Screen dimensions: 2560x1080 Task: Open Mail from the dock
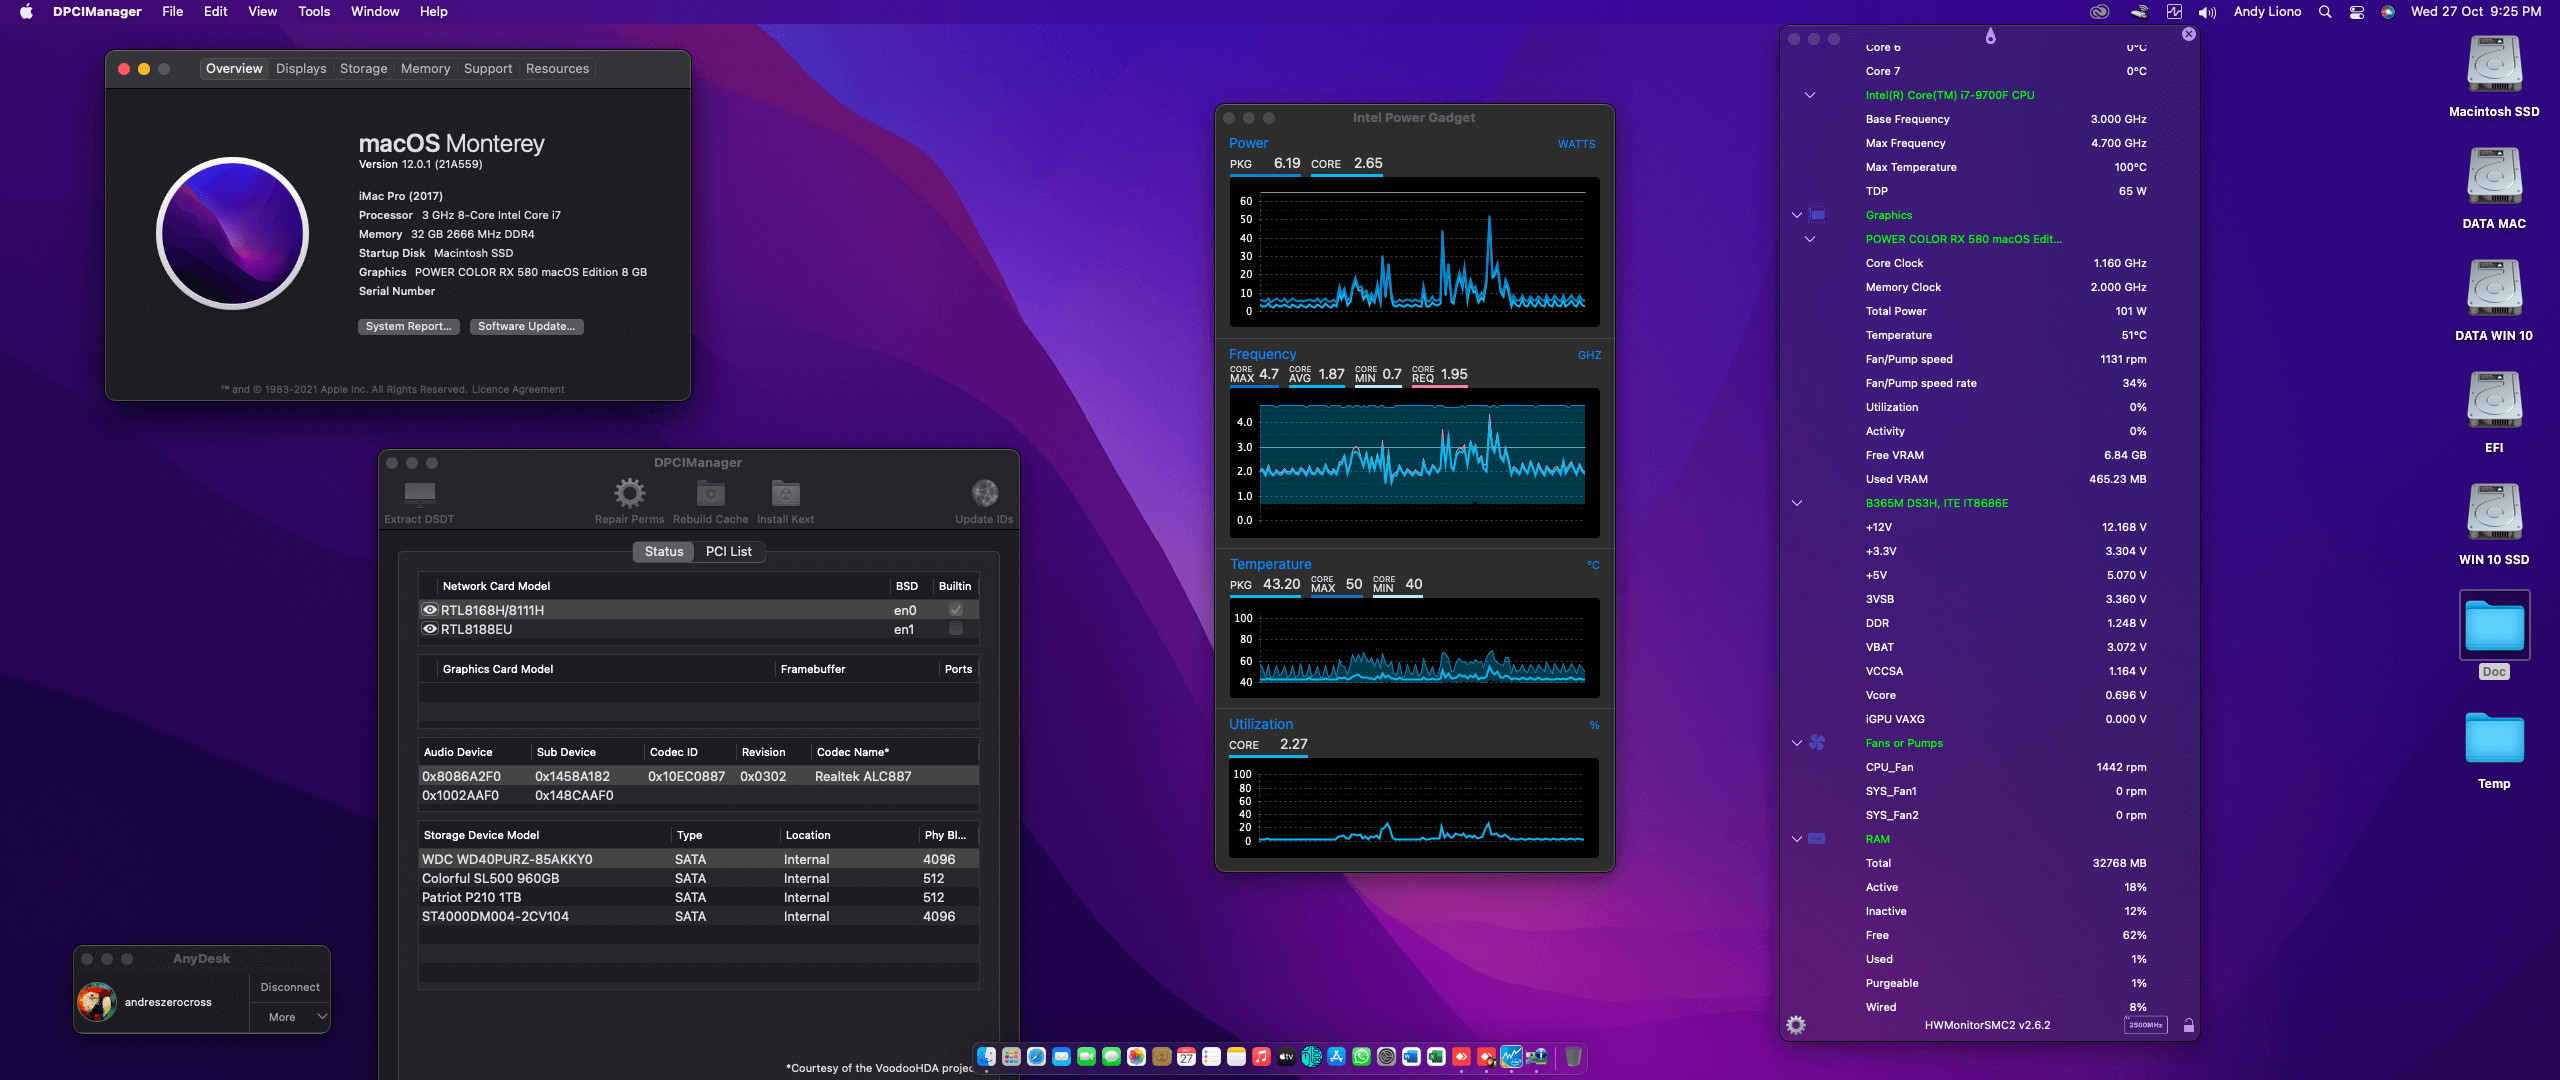tap(1061, 1056)
